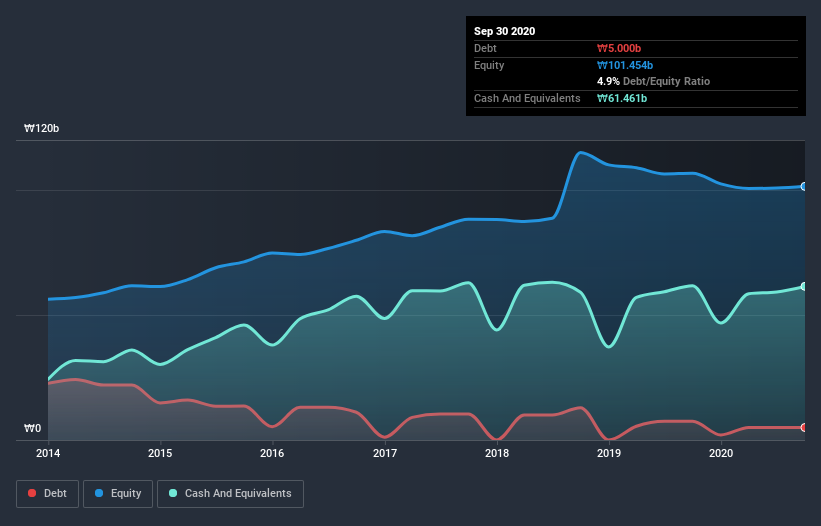Click the 2020 x-axis label
Screen dimensions: 821x526
[721, 453]
